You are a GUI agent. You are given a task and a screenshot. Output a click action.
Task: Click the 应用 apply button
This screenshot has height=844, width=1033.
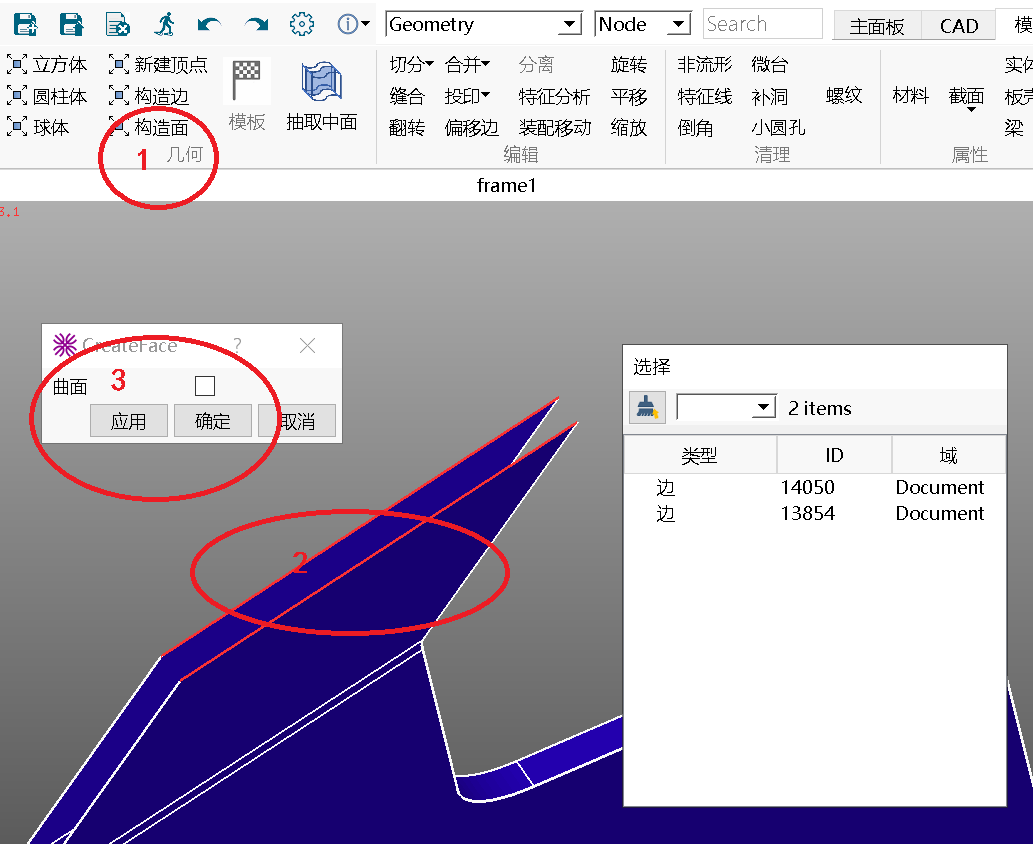pos(128,421)
